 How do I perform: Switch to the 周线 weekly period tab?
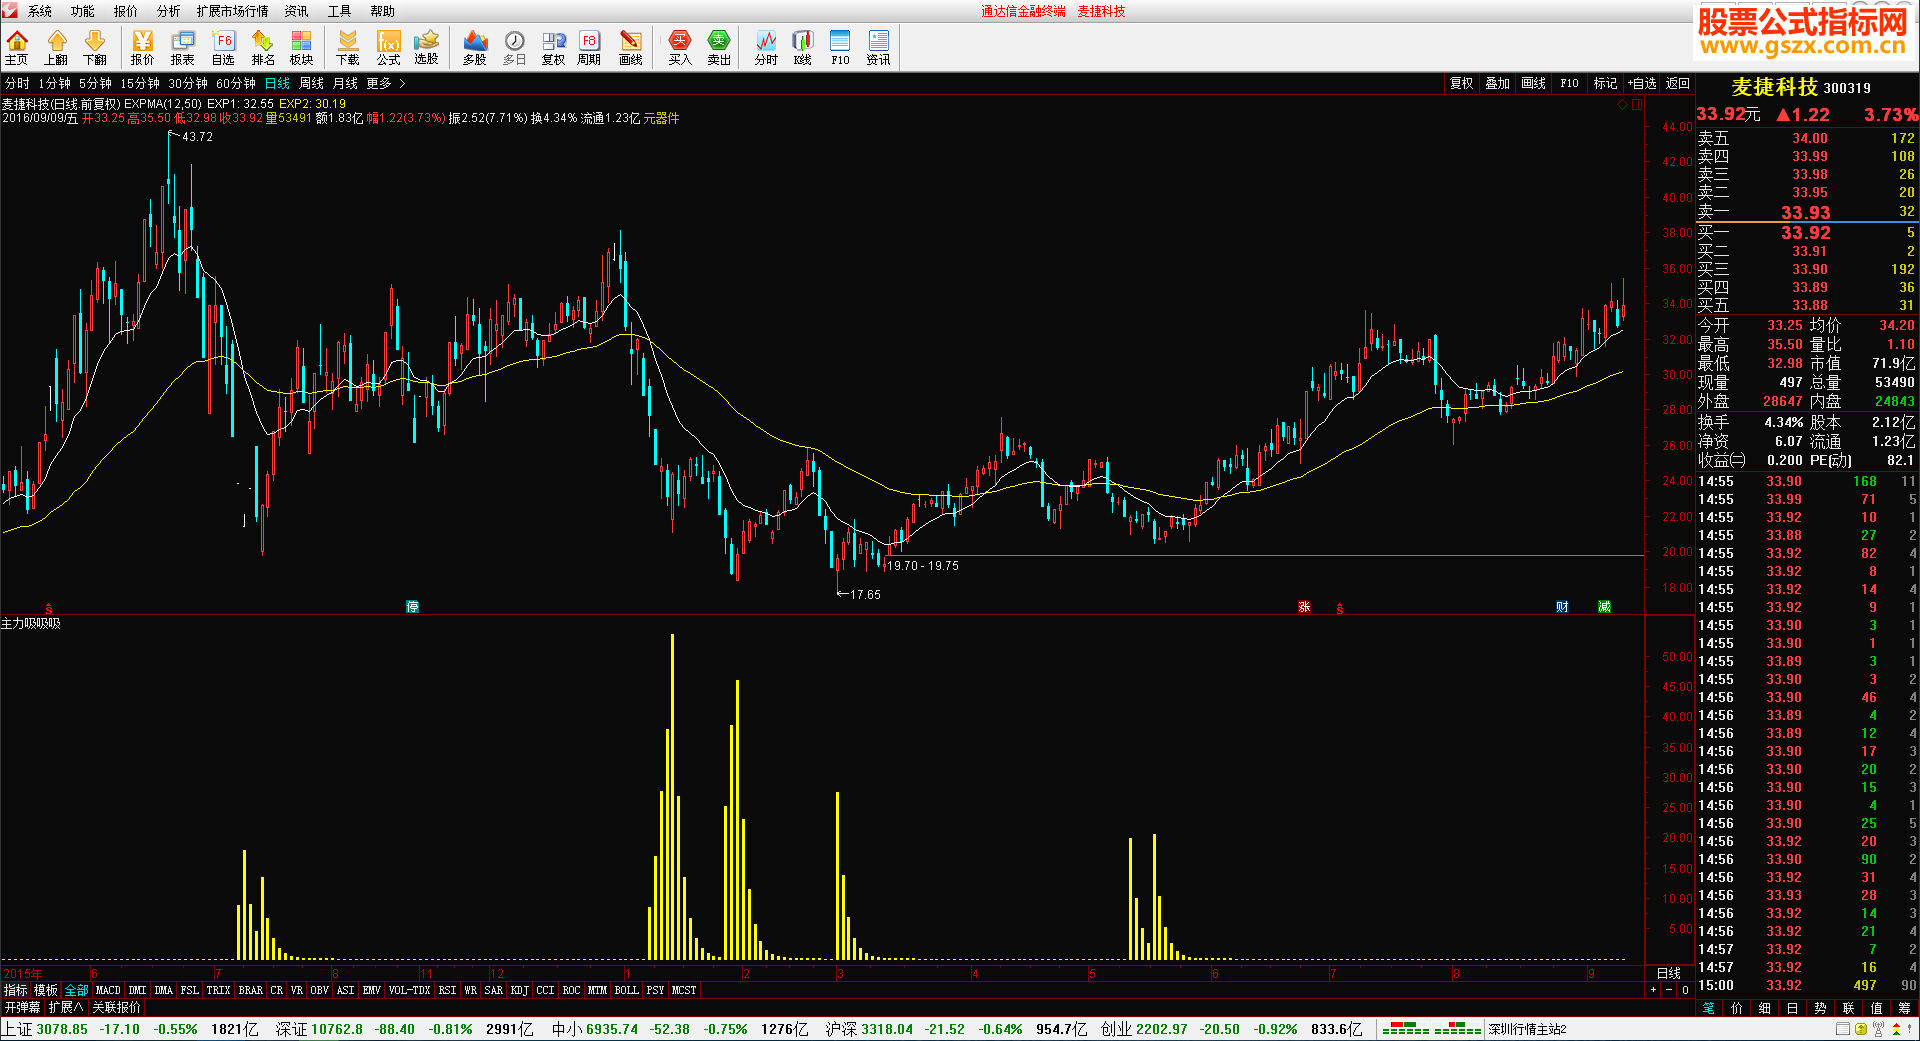click(x=312, y=84)
